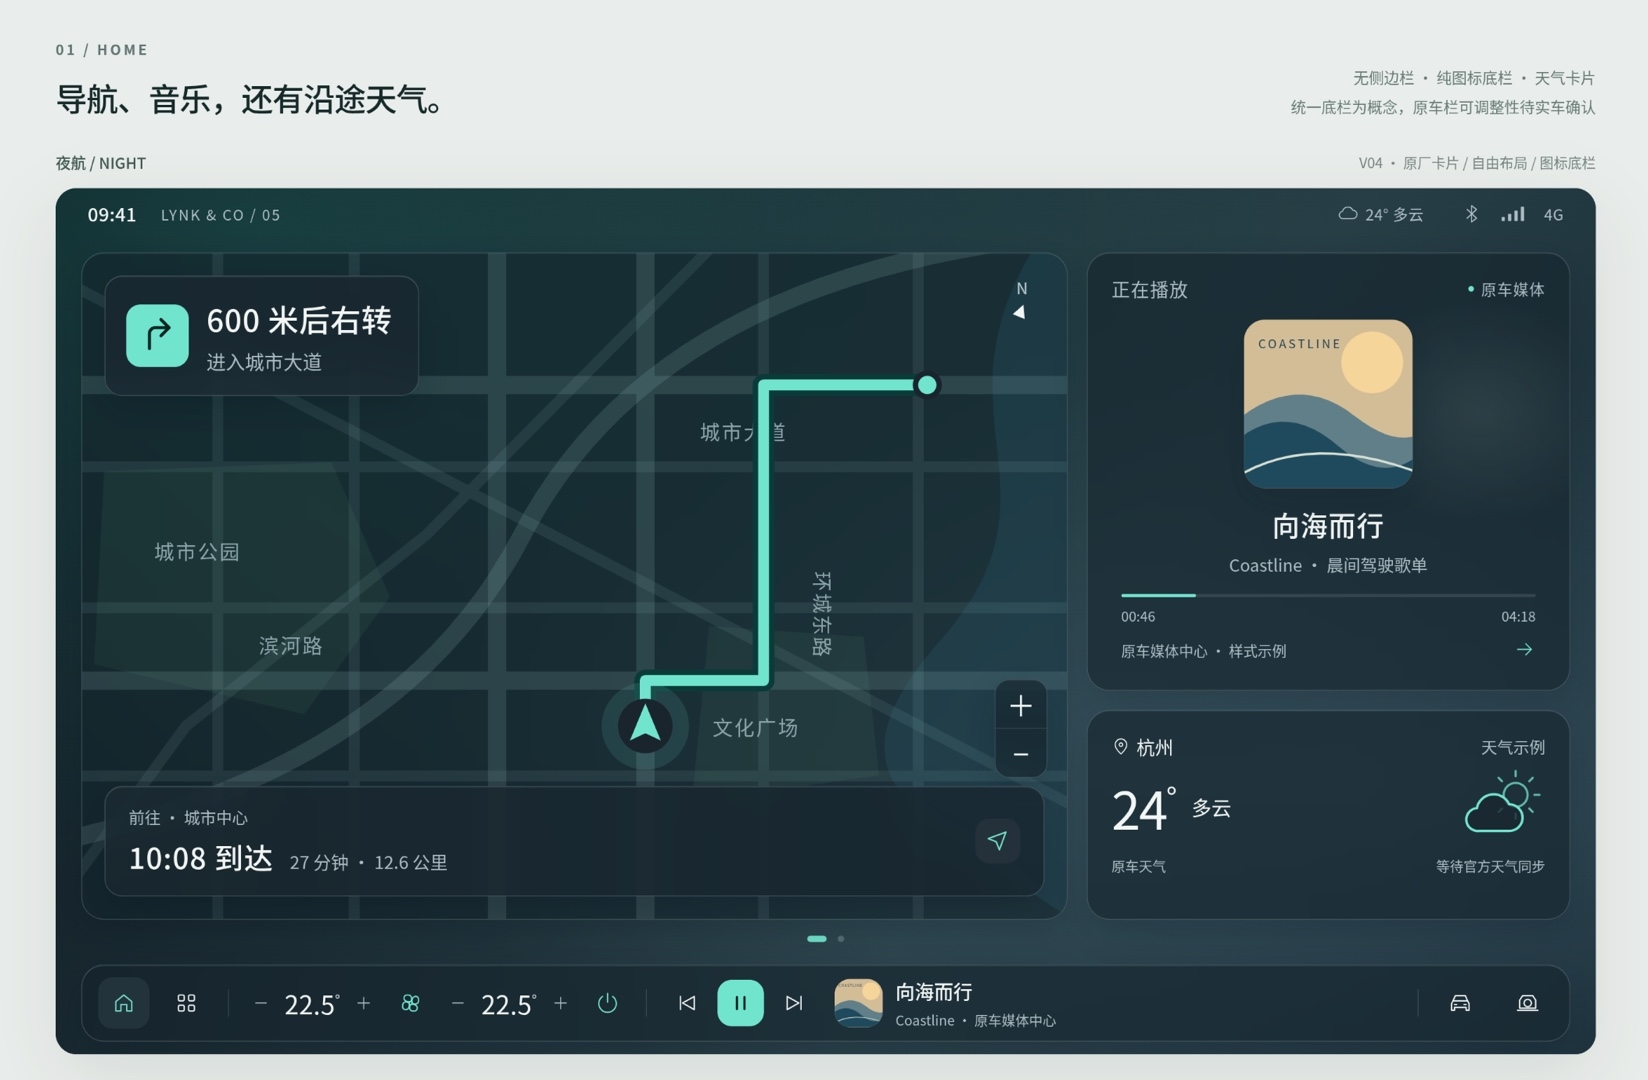The height and width of the screenshot is (1080, 1648).
Task: Click the signal strength bars icon
Action: pyautogui.click(x=1513, y=214)
